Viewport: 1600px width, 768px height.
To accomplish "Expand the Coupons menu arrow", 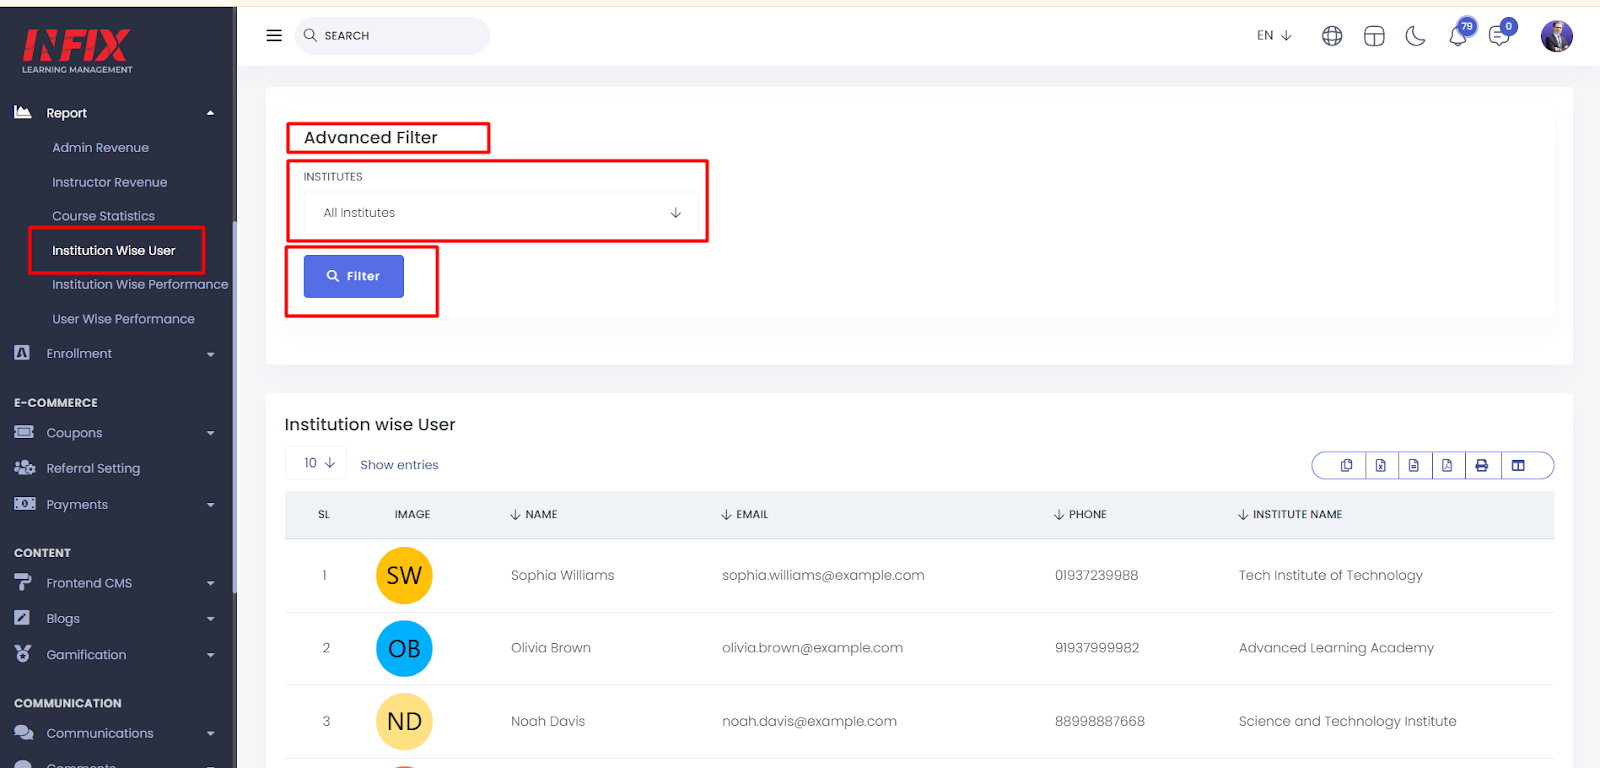I will [x=210, y=433].
